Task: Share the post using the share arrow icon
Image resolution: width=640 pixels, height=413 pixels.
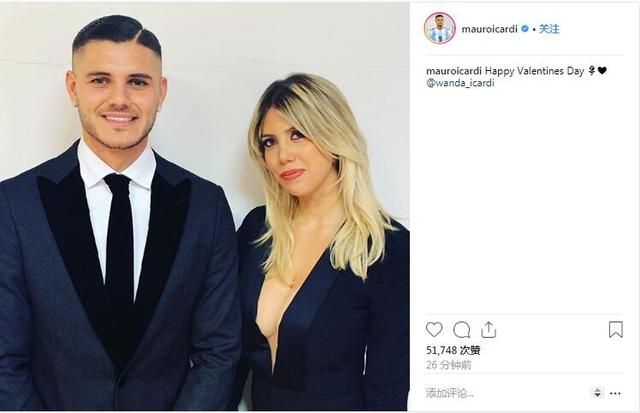Action: click(489, 330)
